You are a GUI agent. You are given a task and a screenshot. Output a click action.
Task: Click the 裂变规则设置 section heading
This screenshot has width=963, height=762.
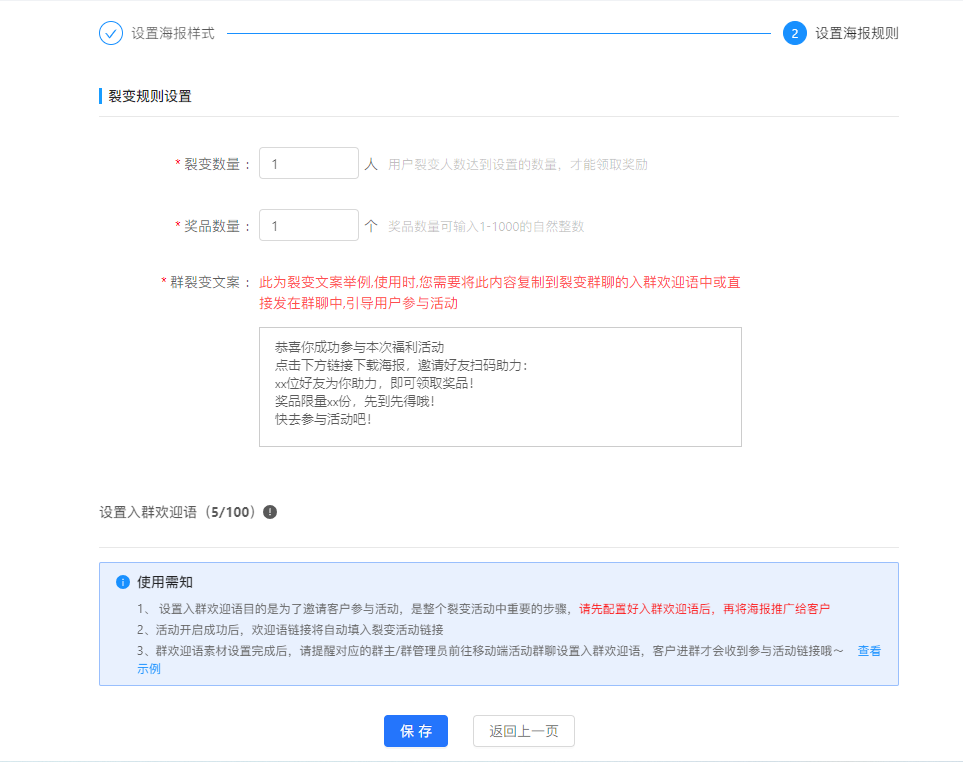pyautogui.click(x=150, y=96)
